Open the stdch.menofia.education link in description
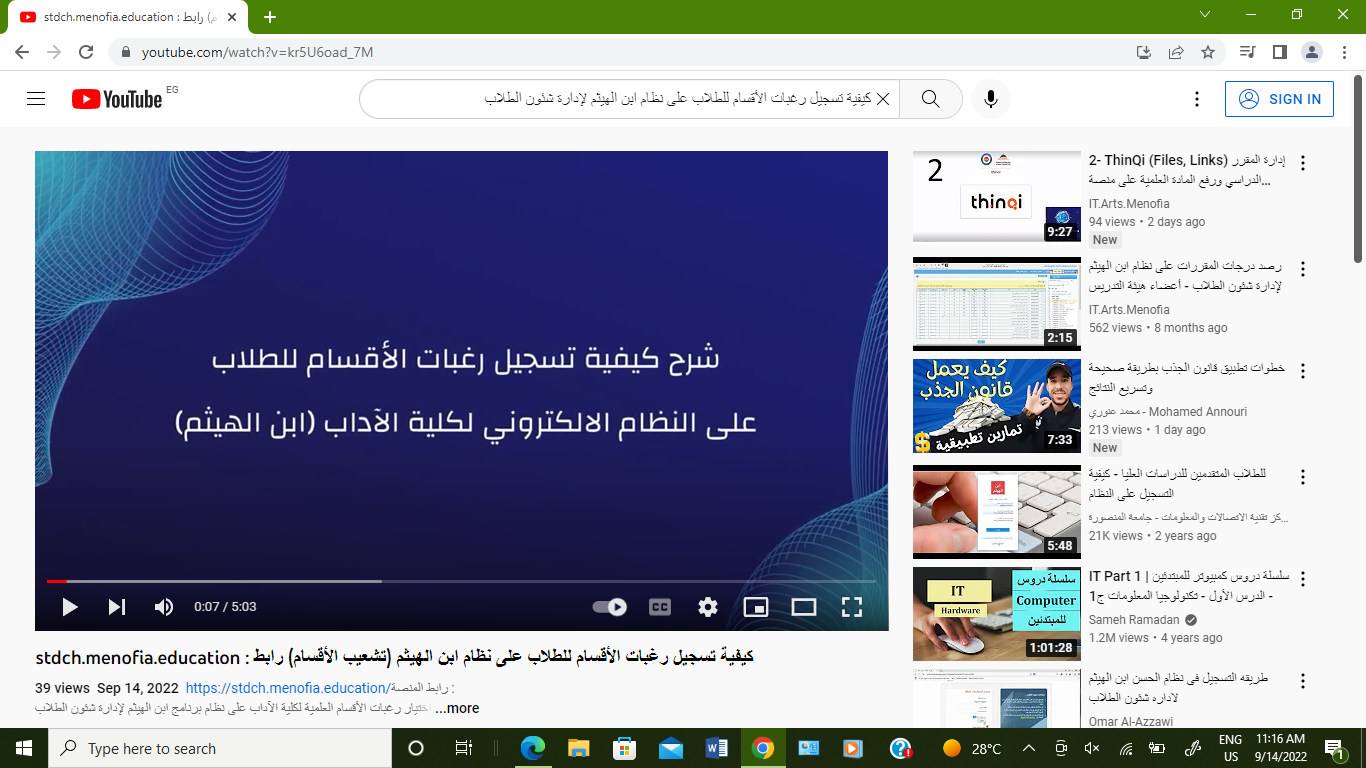This screenshot has width=1366, height=768. (281, 688)
